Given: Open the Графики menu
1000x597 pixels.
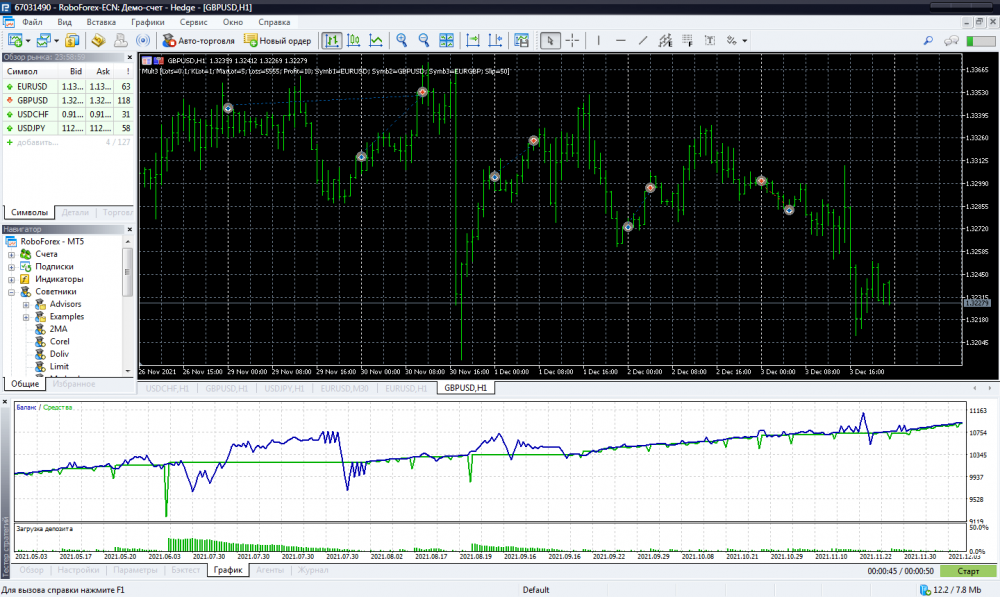Looking at the screenshot, I should coord(147,22).
